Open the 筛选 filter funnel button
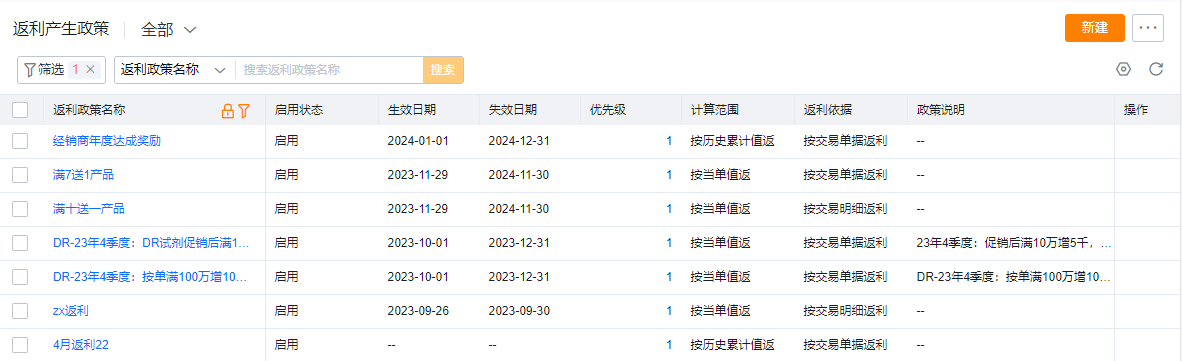The image size is (1182, 361). [44, 69]
